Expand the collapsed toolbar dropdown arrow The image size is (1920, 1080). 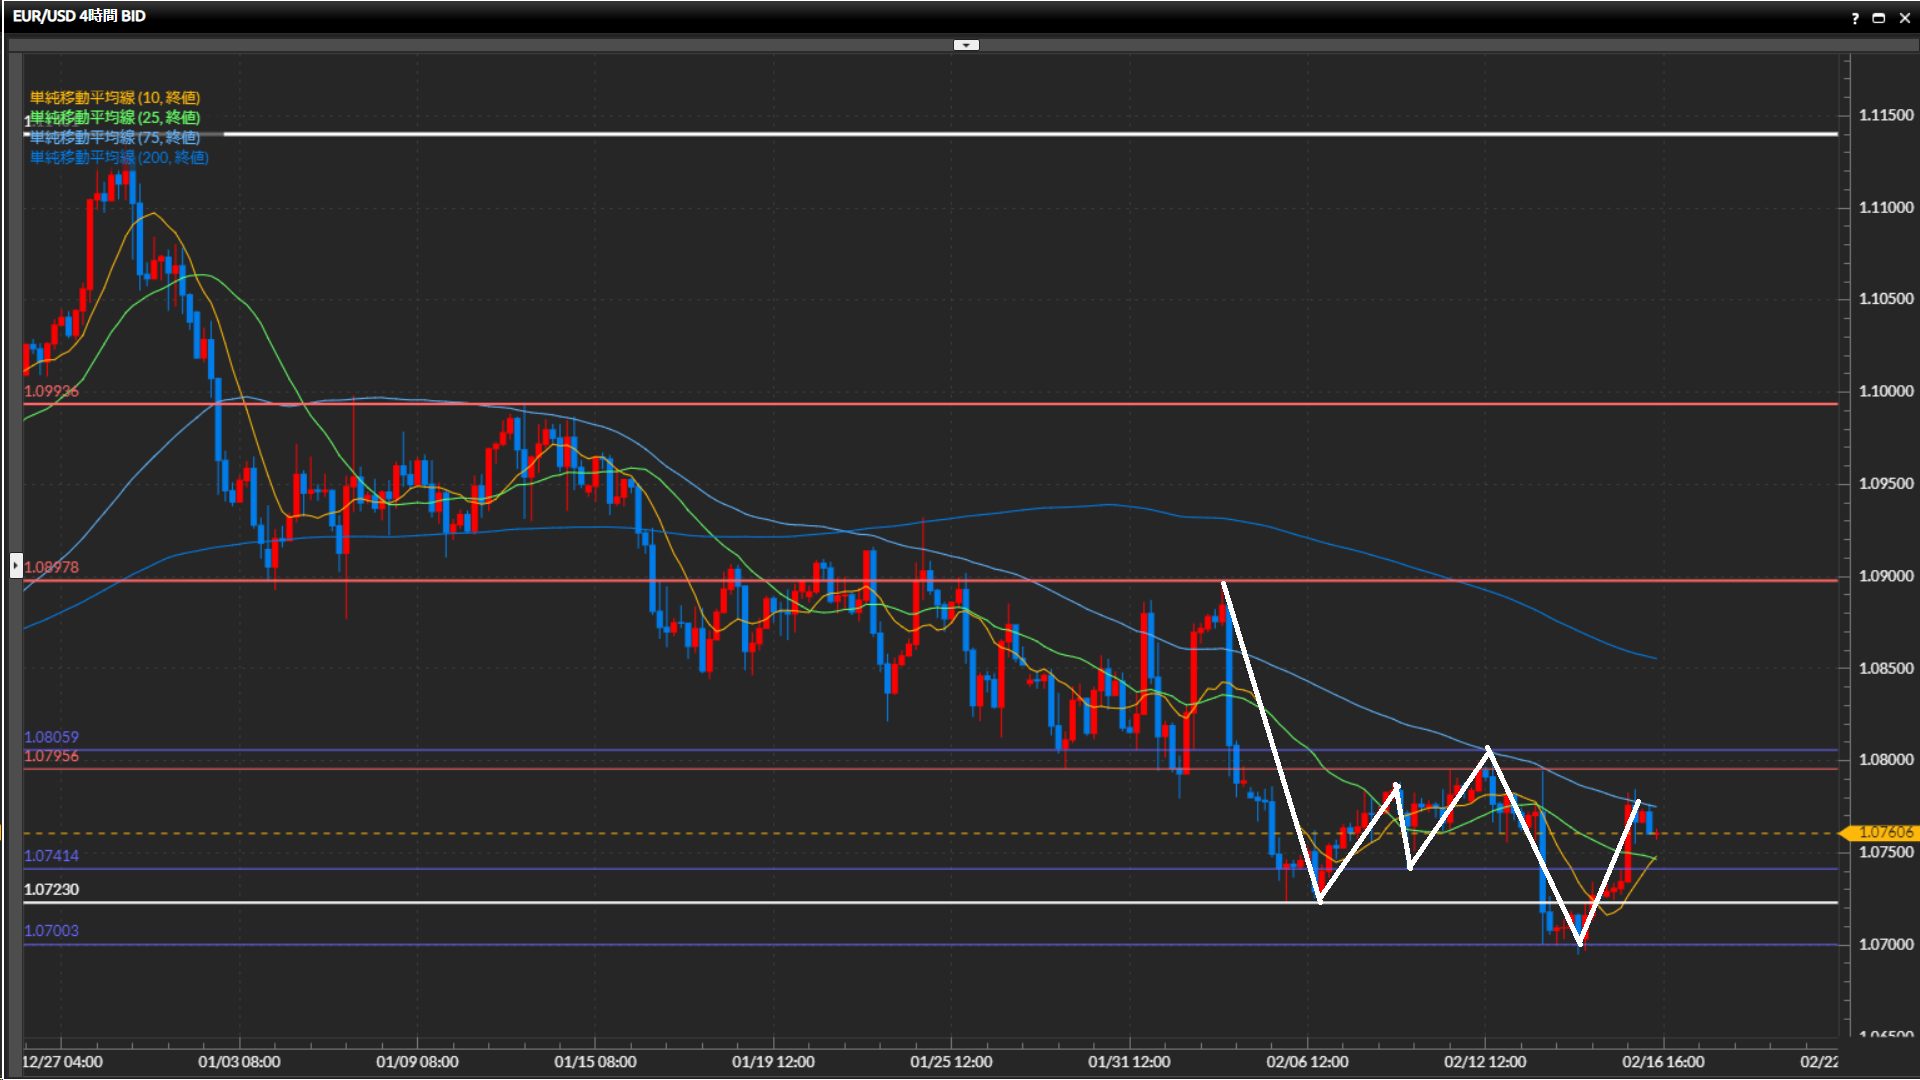point(966,45)
